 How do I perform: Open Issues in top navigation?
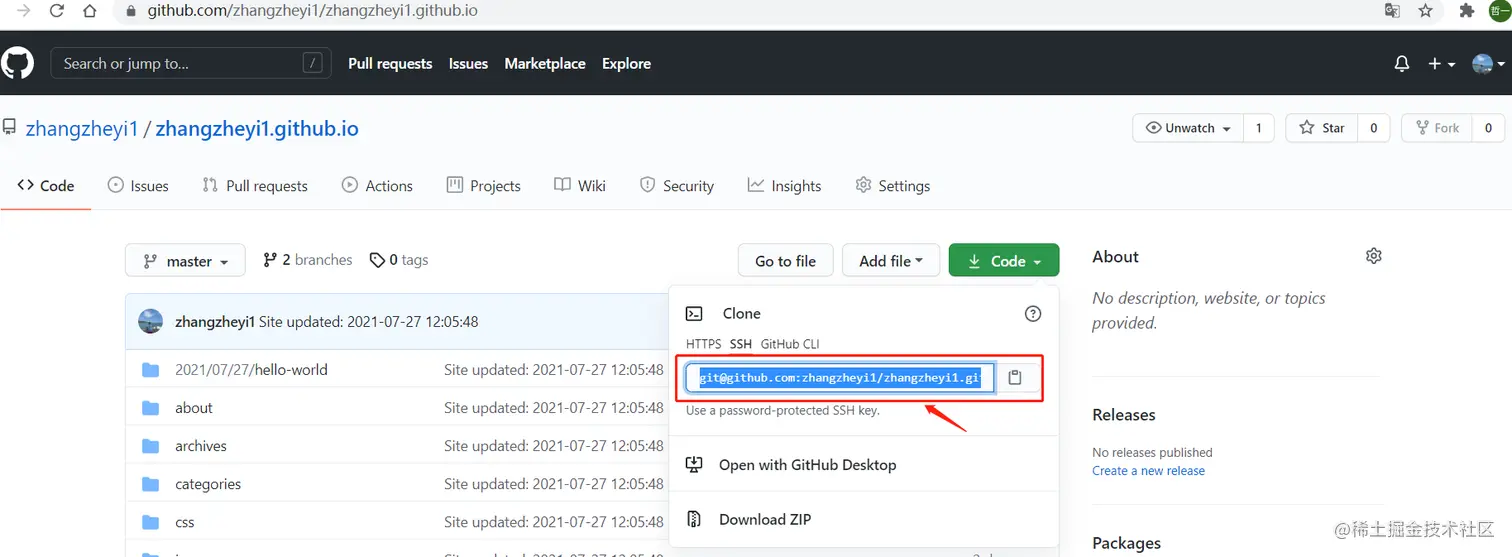[x=468, y=63]
